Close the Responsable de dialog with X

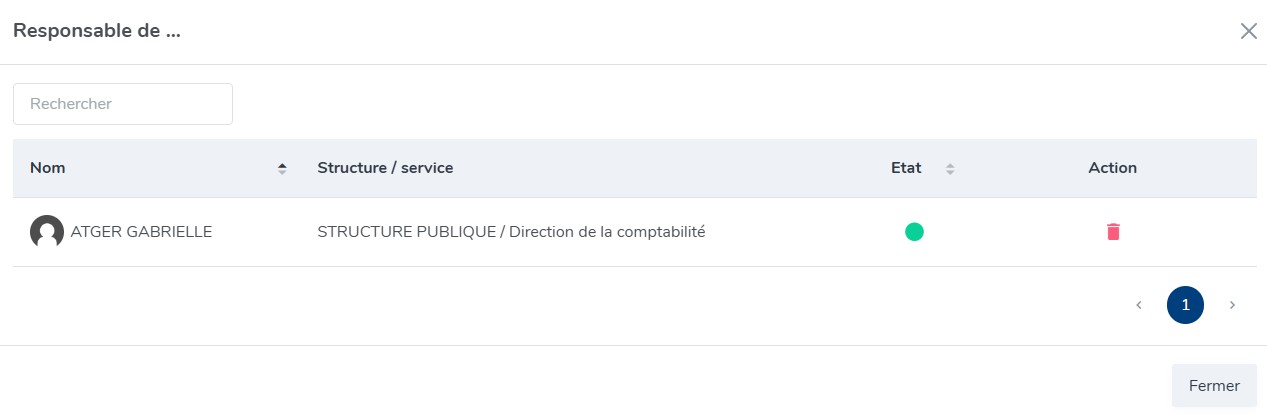pyautogui.click(x=1248, y=31)
